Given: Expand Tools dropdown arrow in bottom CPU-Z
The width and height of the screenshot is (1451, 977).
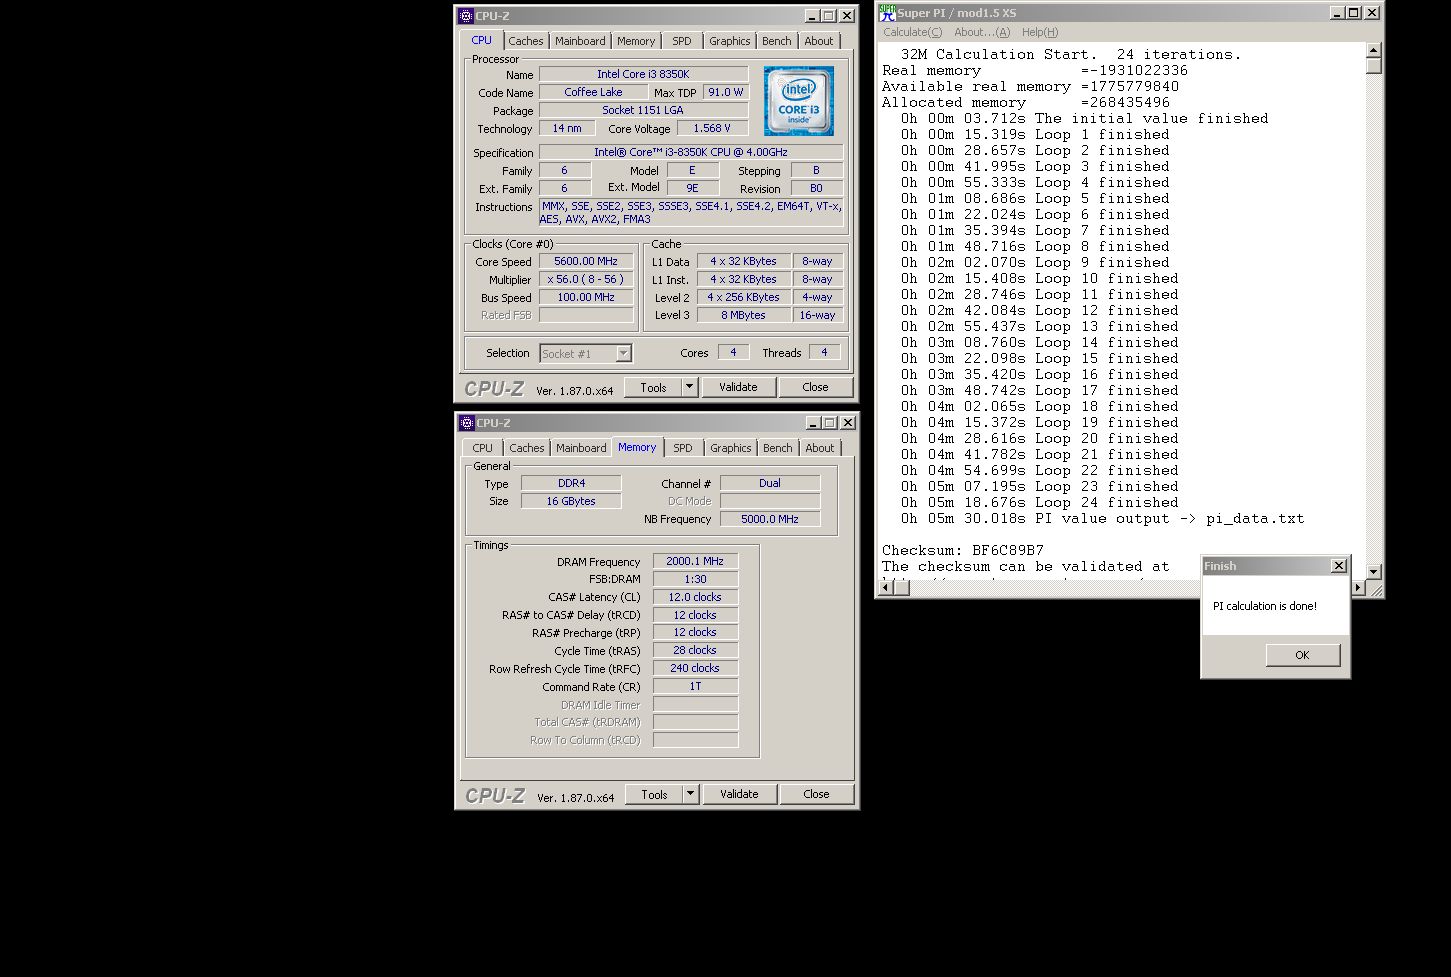Looking at the screenshot, I should [x=690, y=794].
